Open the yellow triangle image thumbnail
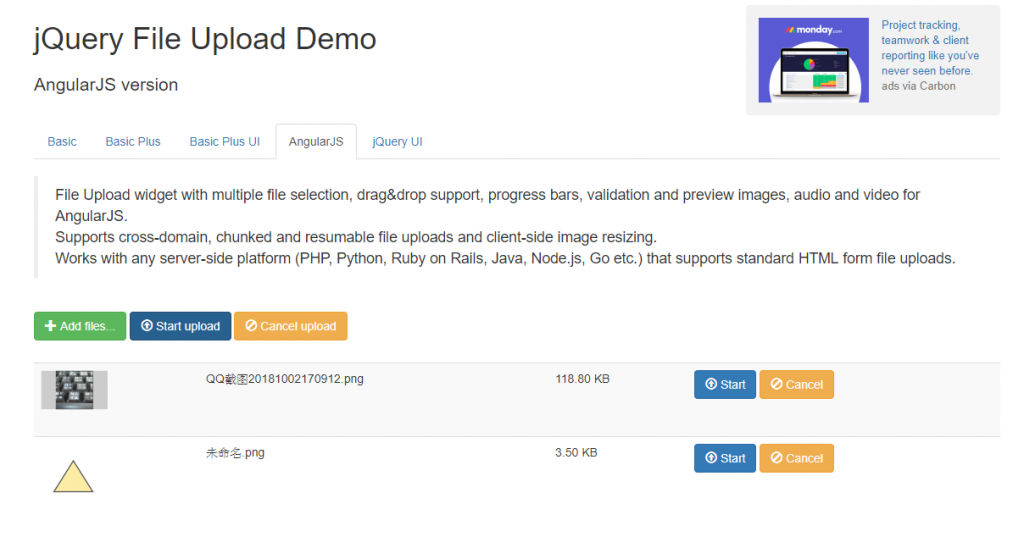Screen dimensions: 1024x548 click(73, 476)
